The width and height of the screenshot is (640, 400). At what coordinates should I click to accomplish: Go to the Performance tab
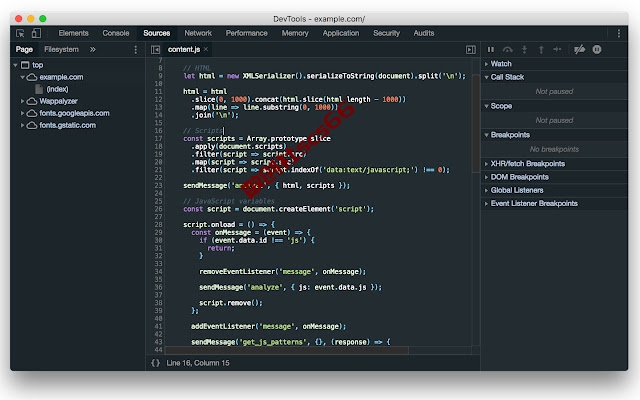[x=247, y=33]
